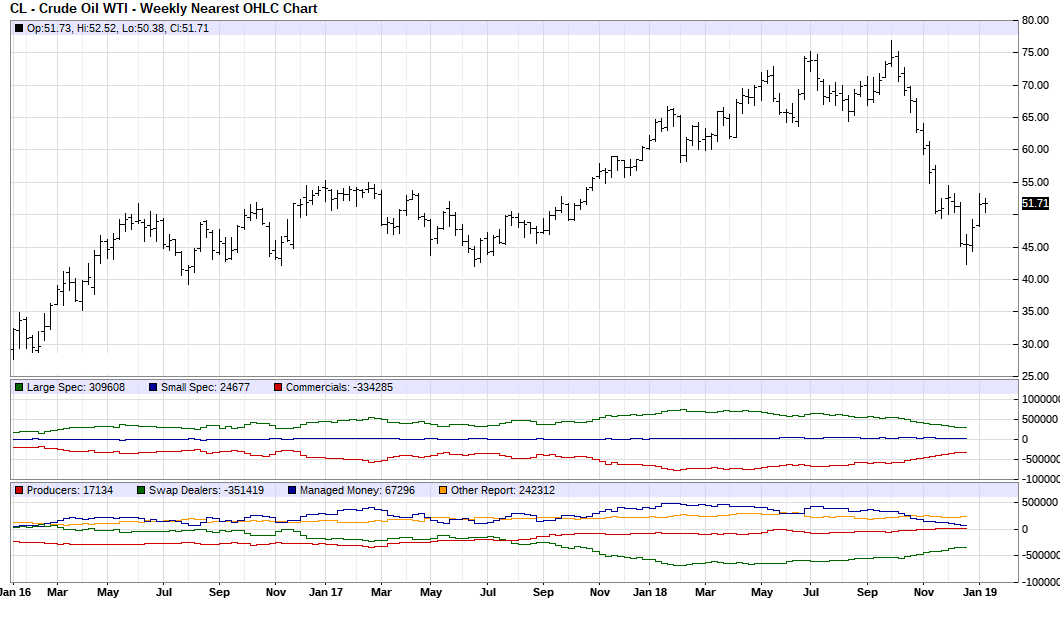Click the 51.71 last price tag

pos(1034,203)
